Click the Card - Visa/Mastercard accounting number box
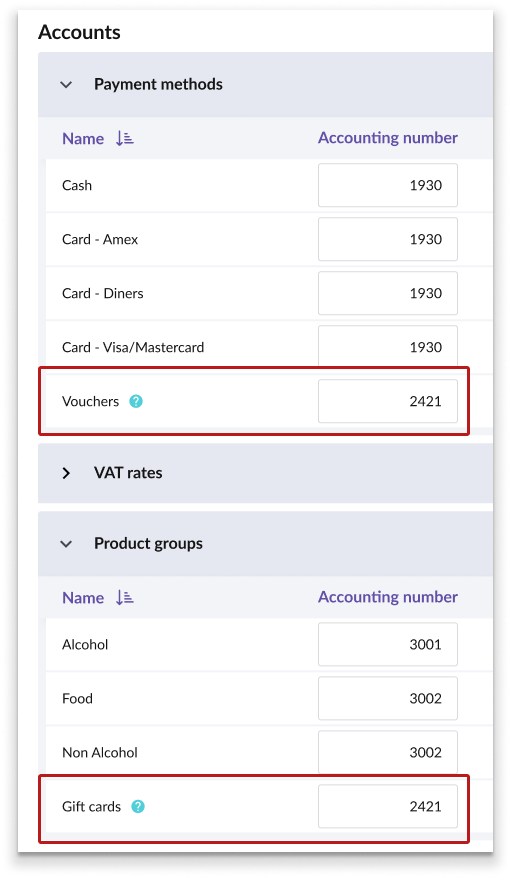 388,346
